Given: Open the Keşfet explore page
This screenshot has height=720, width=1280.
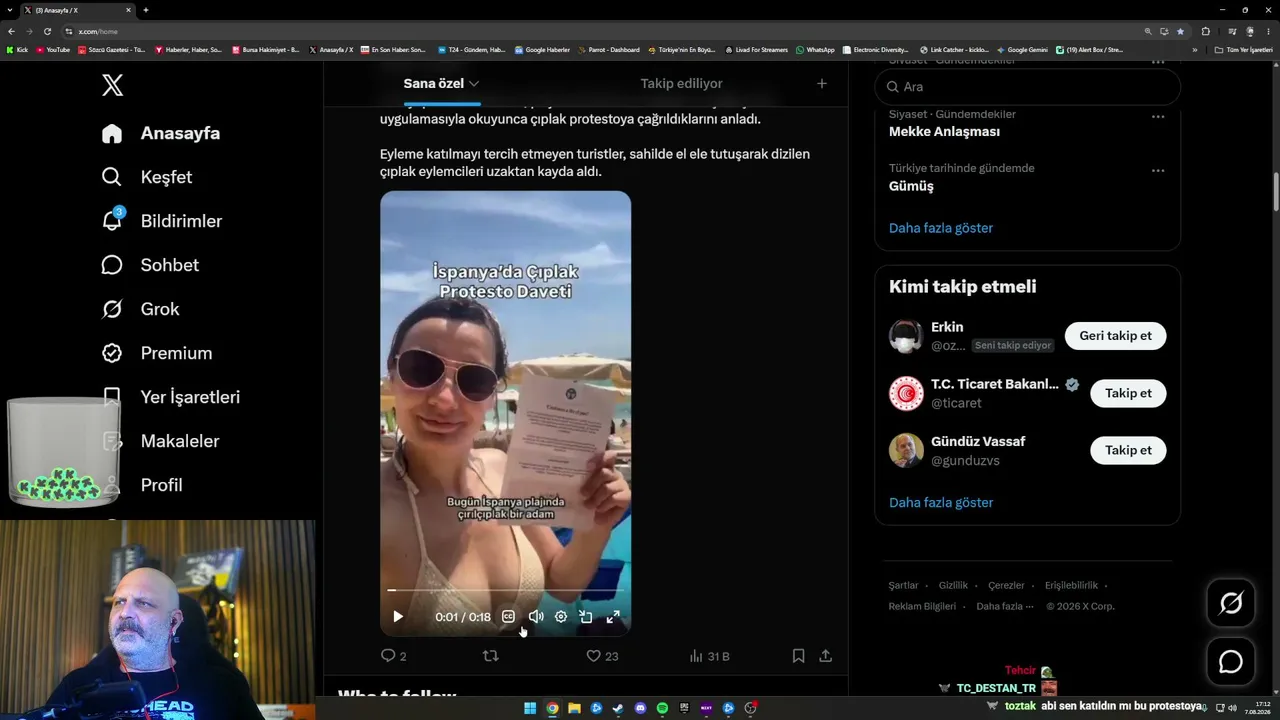Looking at the screenshot, I should click(147, 177).
